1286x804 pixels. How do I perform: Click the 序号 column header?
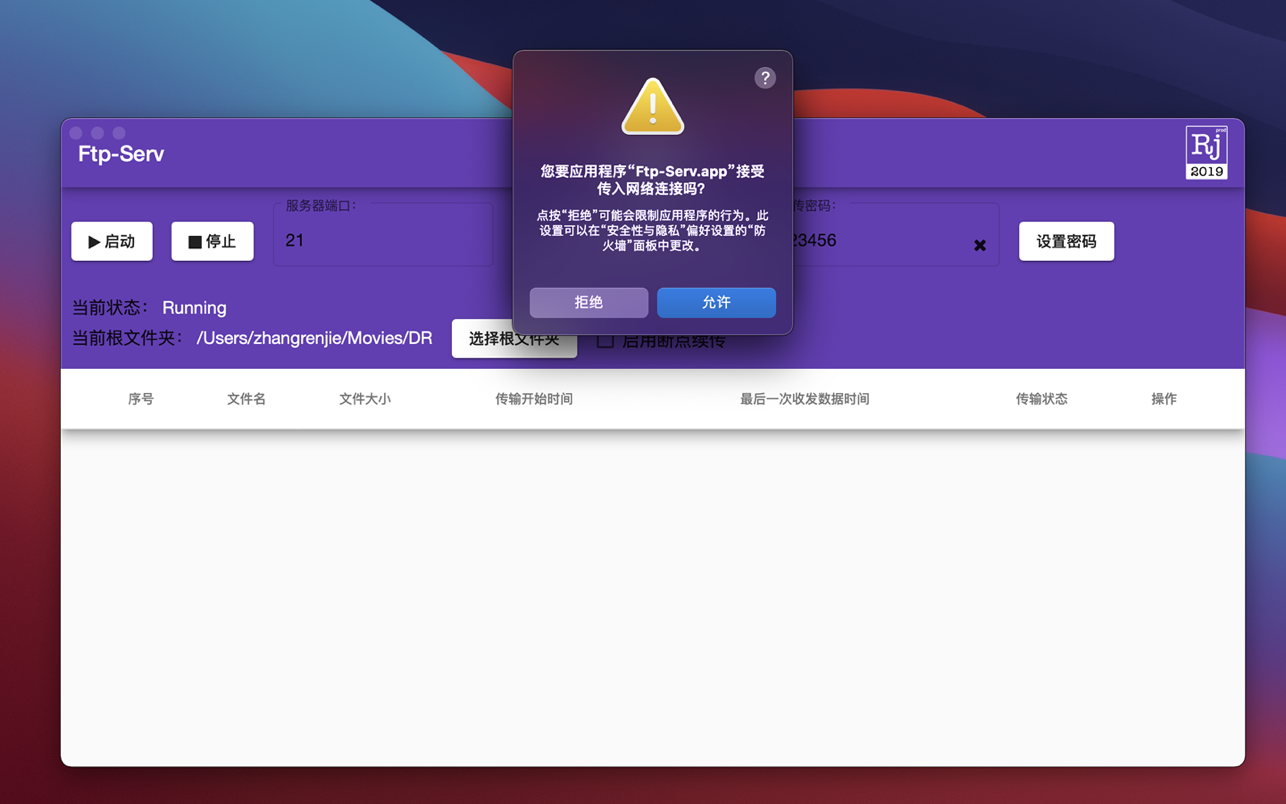coord(141,399)
